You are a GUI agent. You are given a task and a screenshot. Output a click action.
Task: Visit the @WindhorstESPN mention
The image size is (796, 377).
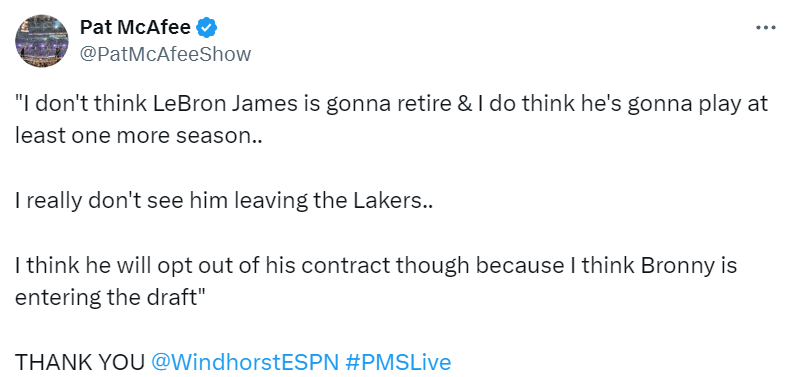[245, 362]
